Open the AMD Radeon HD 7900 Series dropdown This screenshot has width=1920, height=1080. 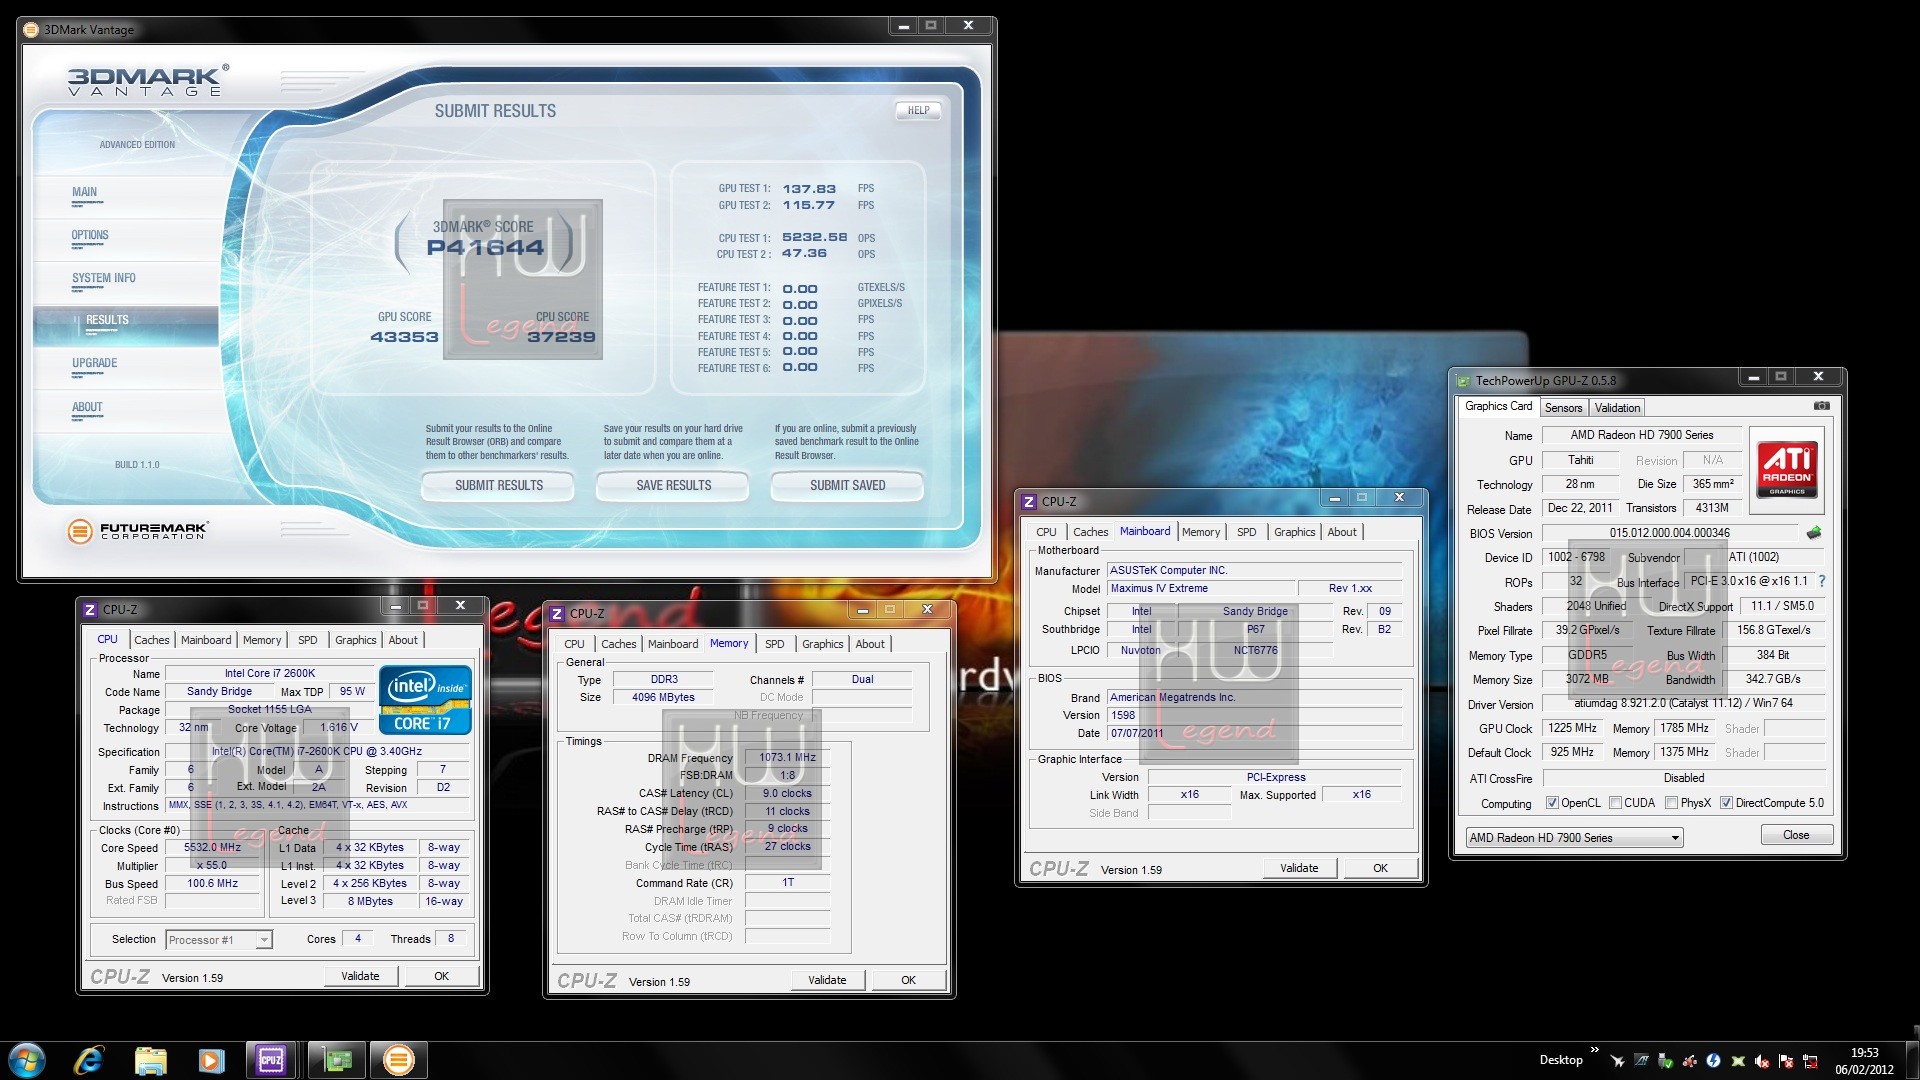1574,837
